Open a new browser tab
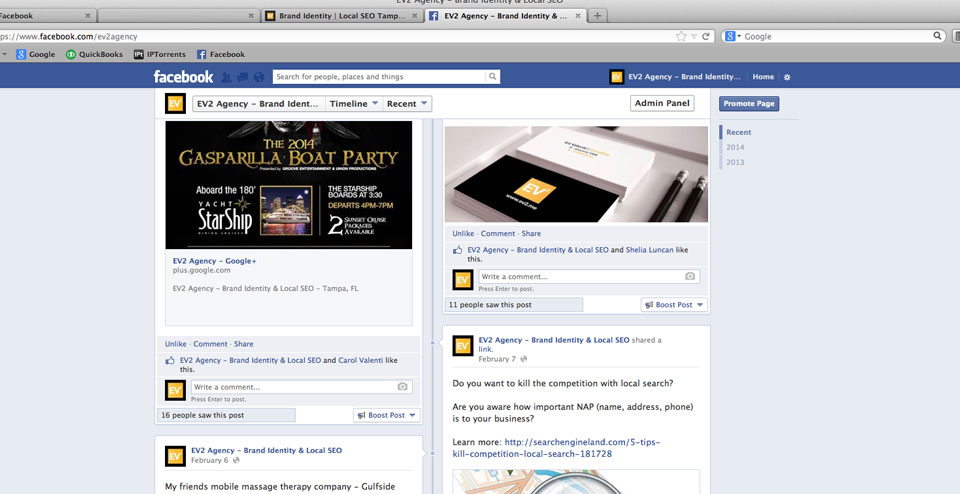 598,16
